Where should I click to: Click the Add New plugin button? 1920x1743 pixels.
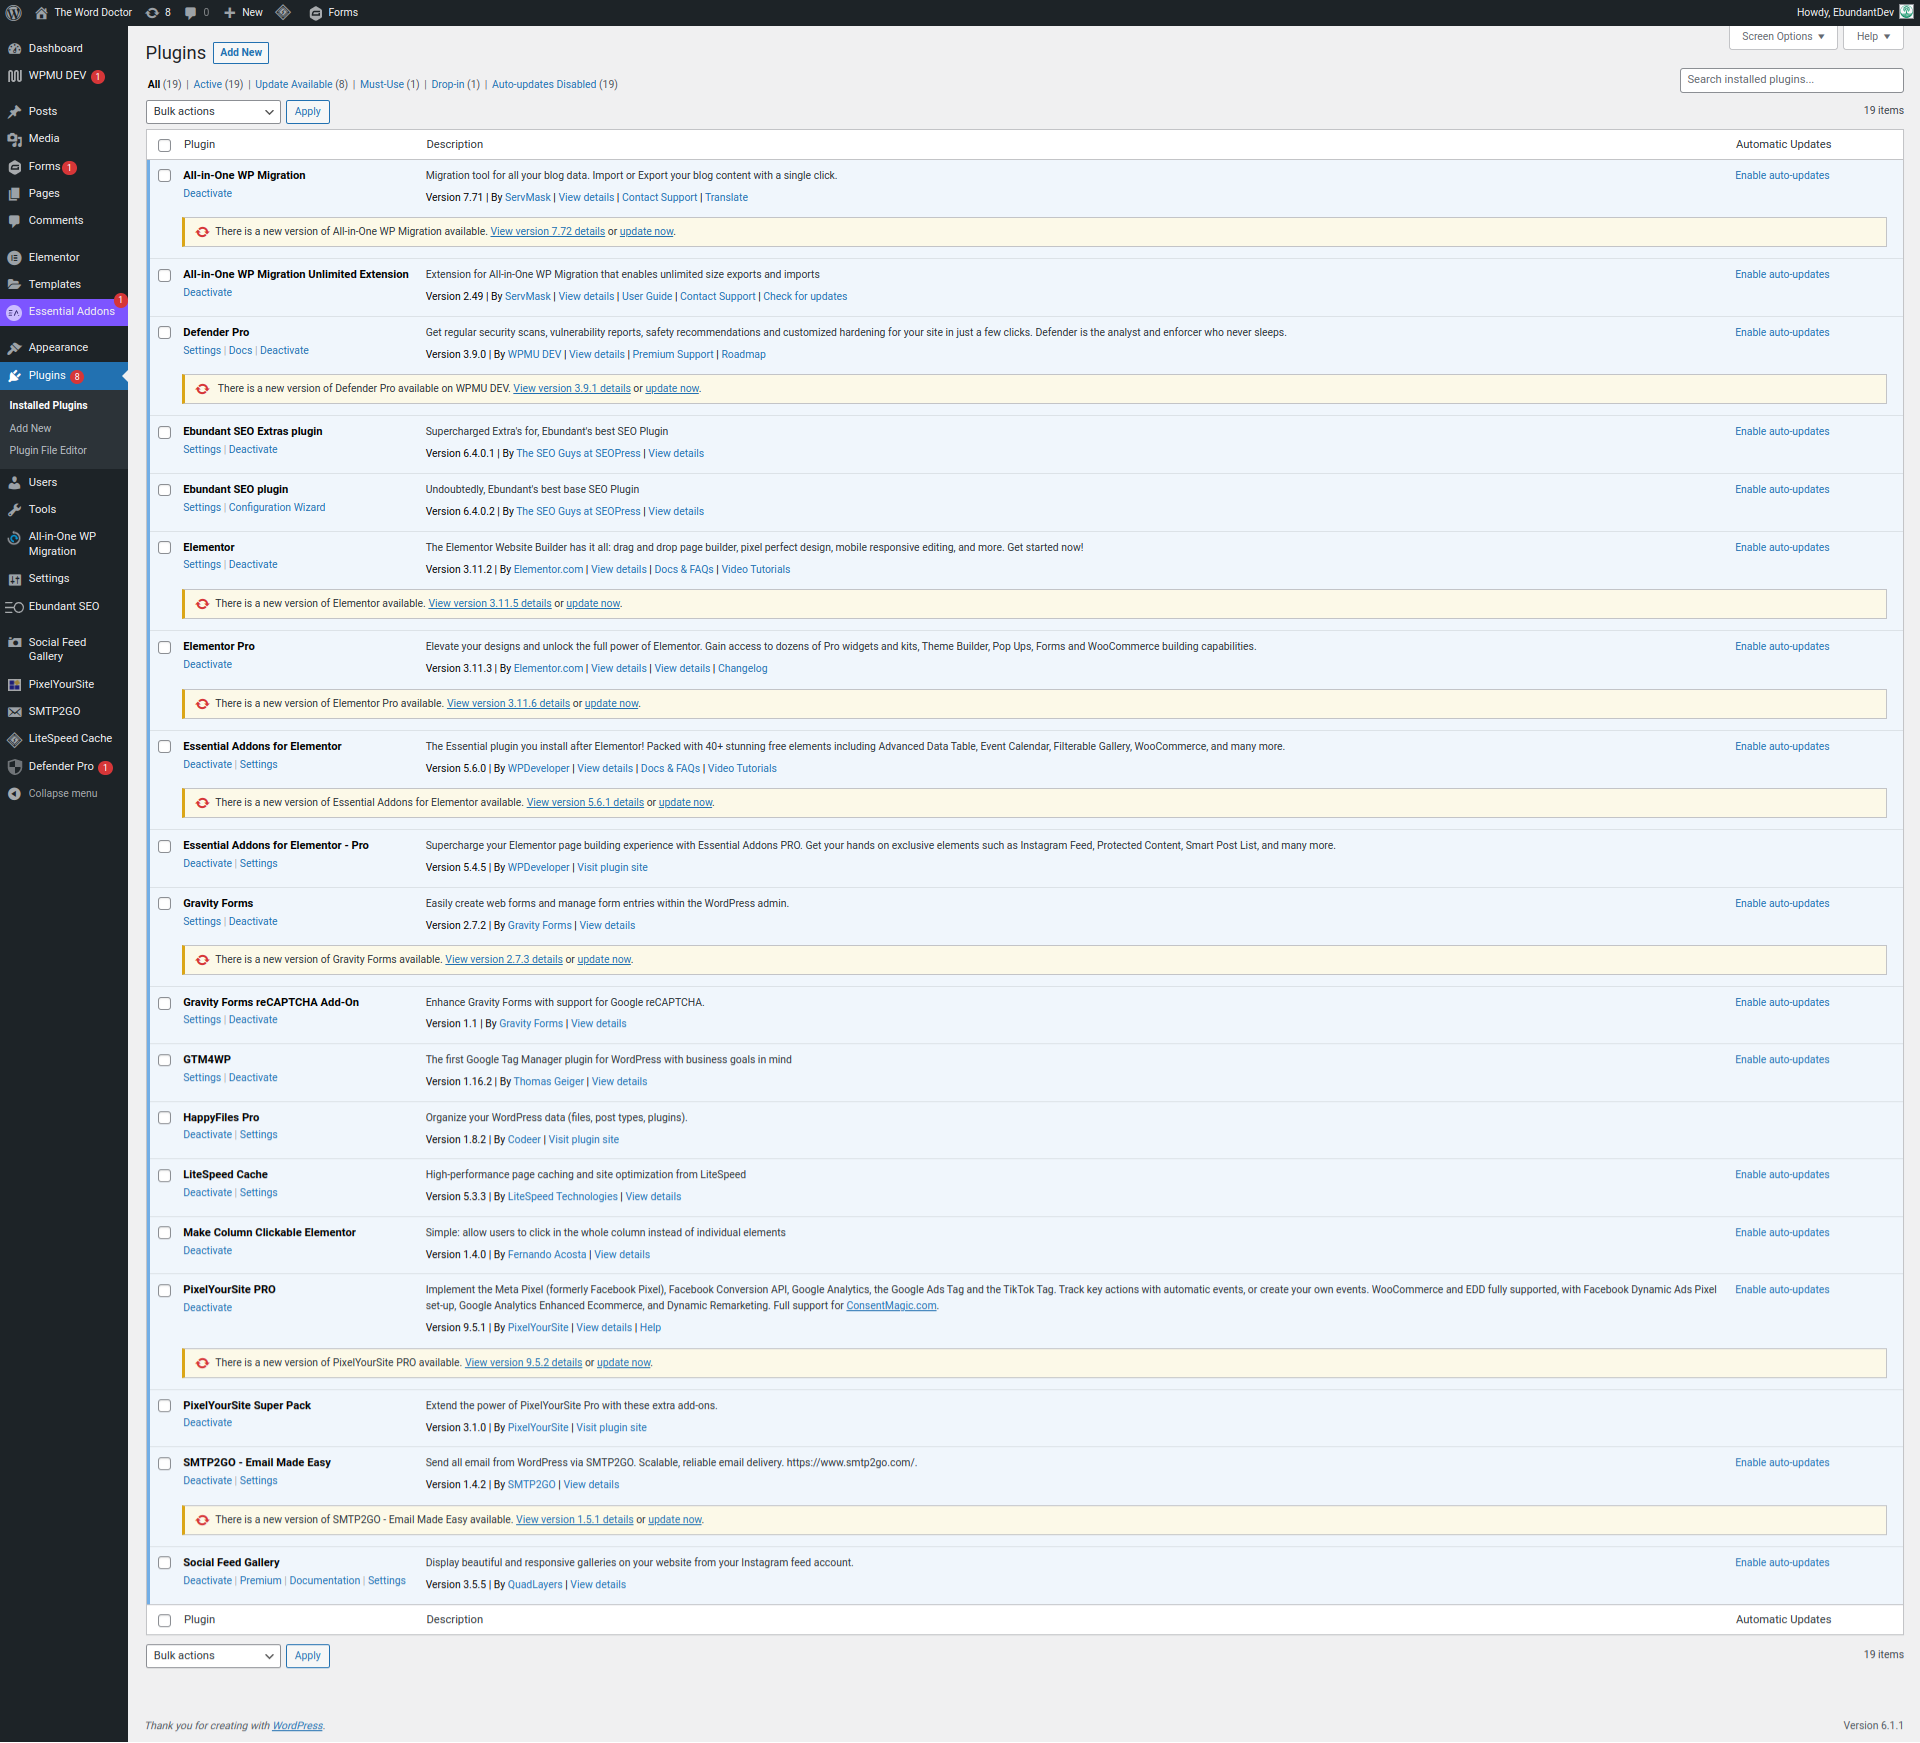pyautogui.click(x=241, y=53)
